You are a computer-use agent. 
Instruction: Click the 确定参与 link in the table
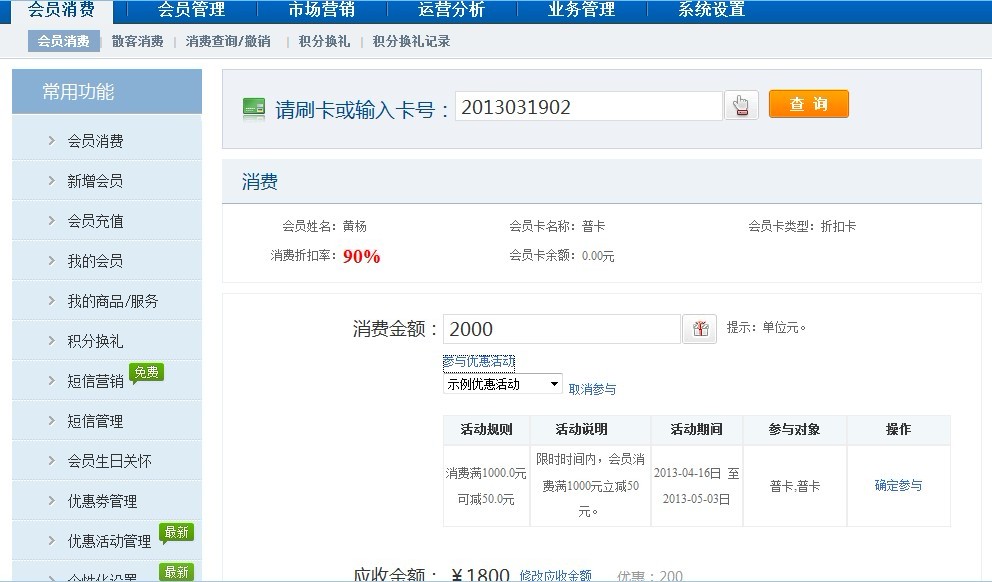click(898, 486)
